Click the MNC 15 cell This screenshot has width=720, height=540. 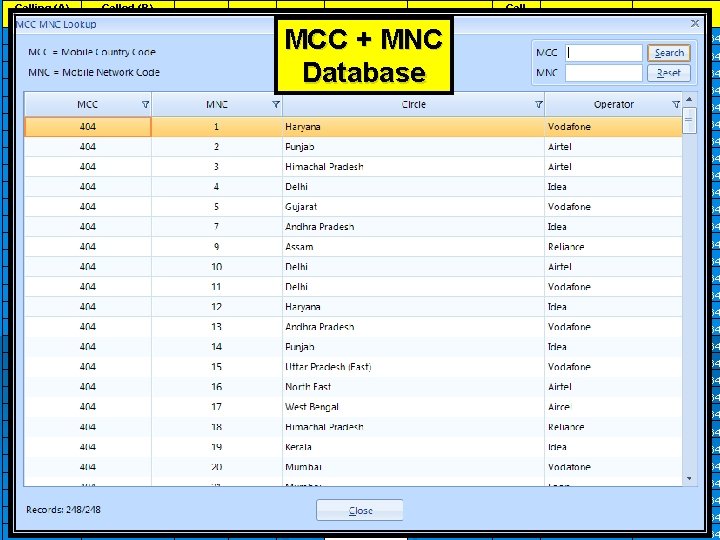tap(217, 366)
